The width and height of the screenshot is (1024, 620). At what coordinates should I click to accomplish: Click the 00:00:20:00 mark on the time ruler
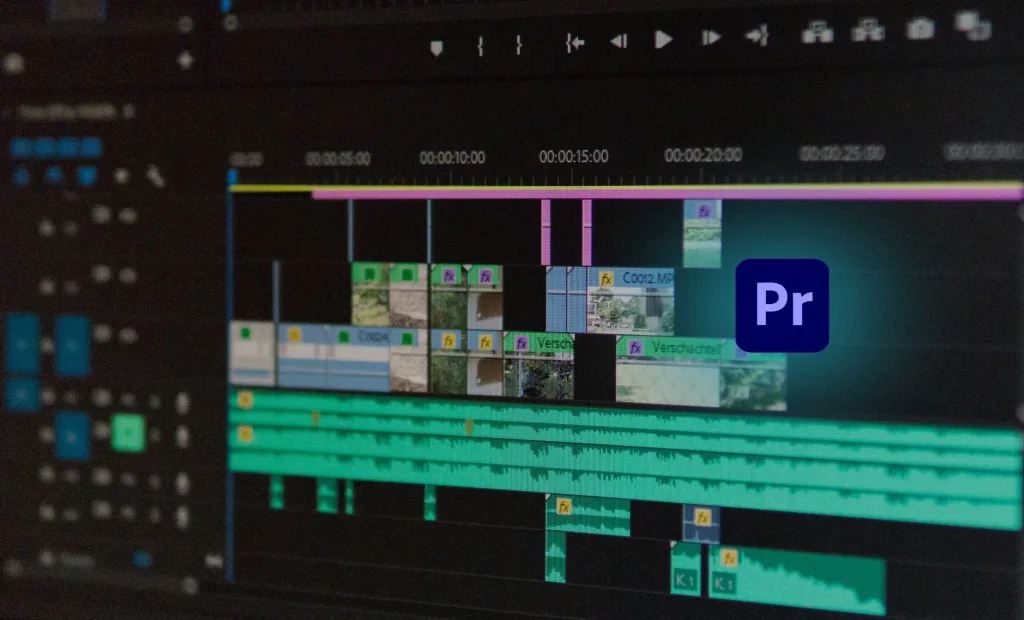(703, 155)
